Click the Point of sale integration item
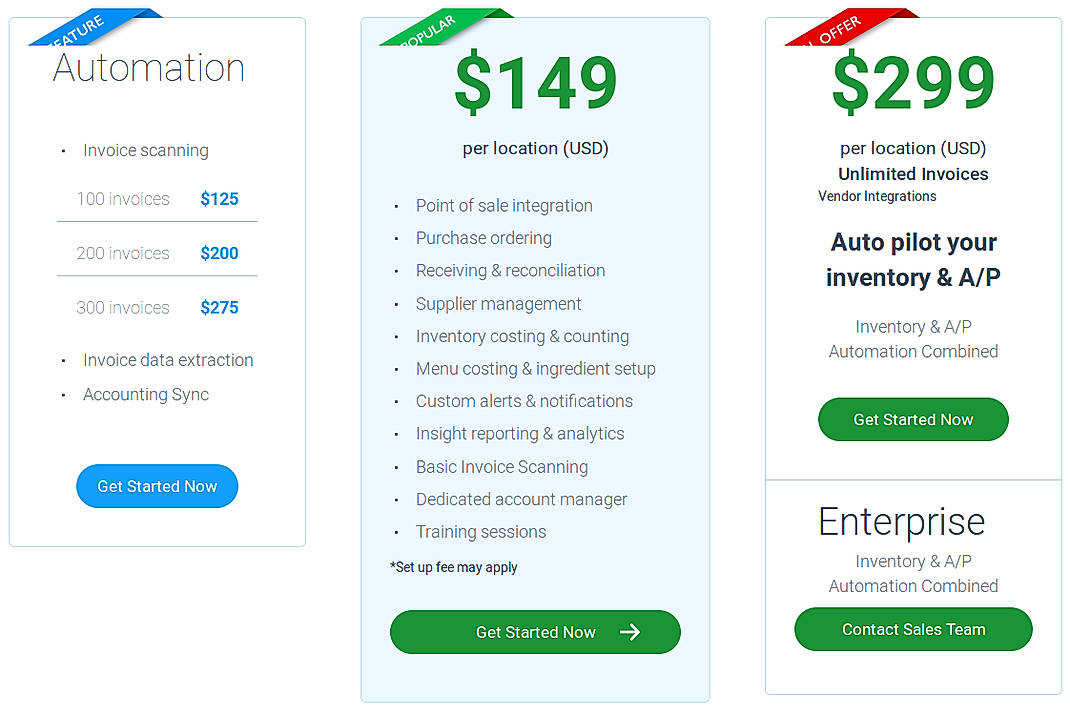 pos(504,205)
